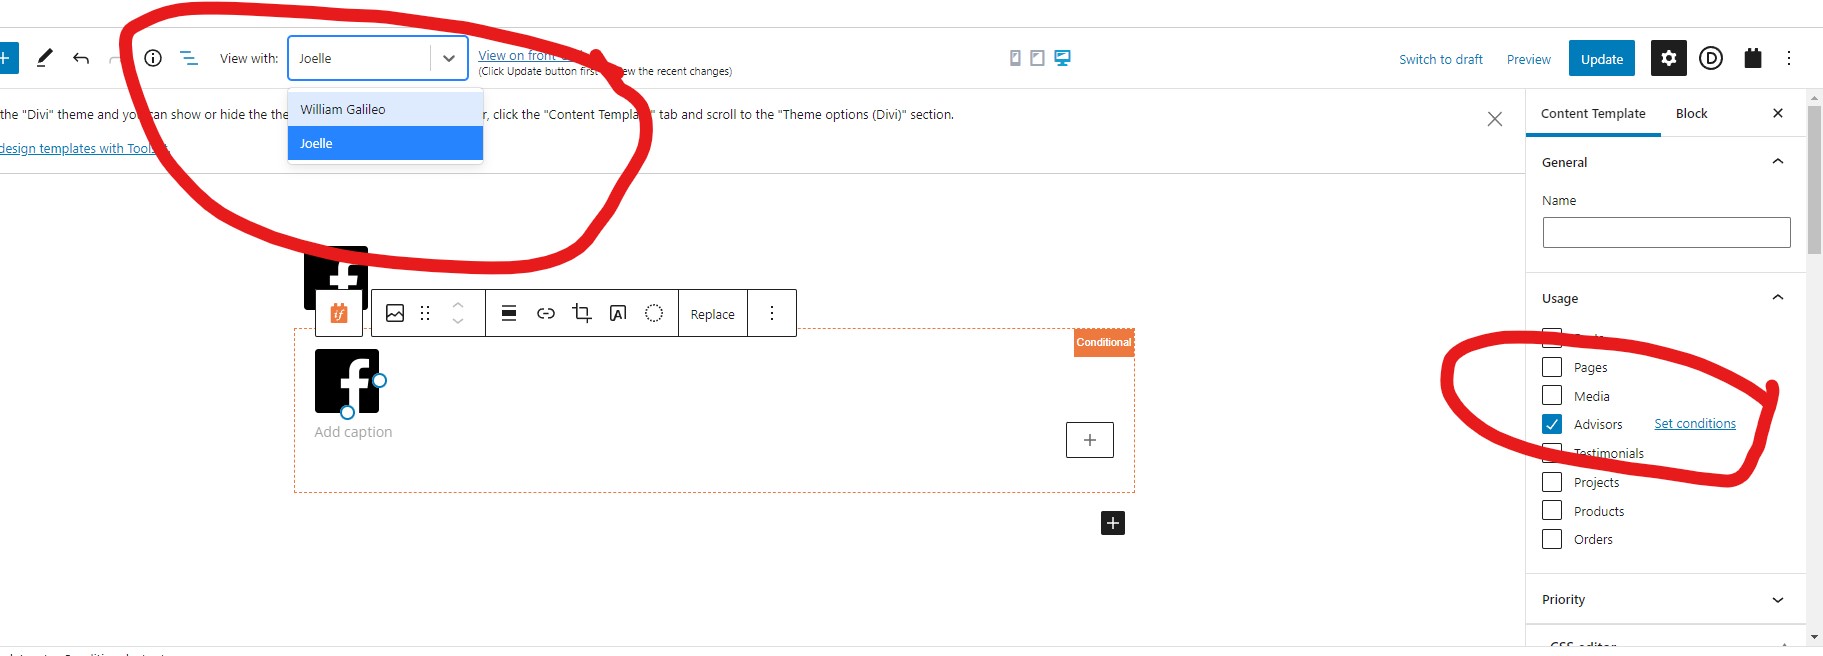Select the orange conditional block icon

(x=339, y=313)
